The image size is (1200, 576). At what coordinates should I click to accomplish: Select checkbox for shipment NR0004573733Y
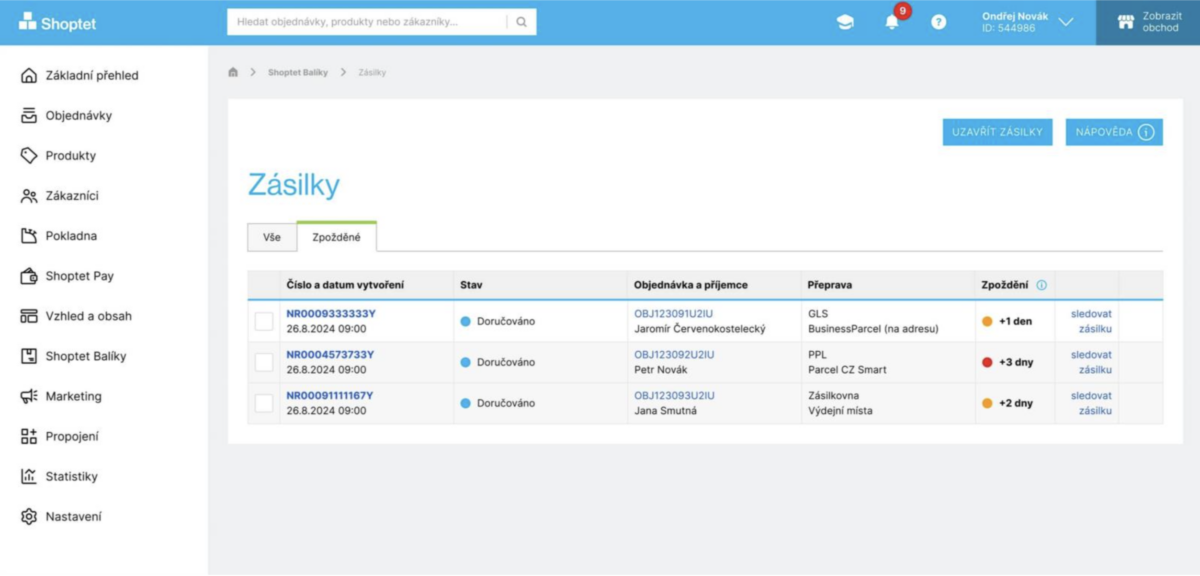pos(264,362)
